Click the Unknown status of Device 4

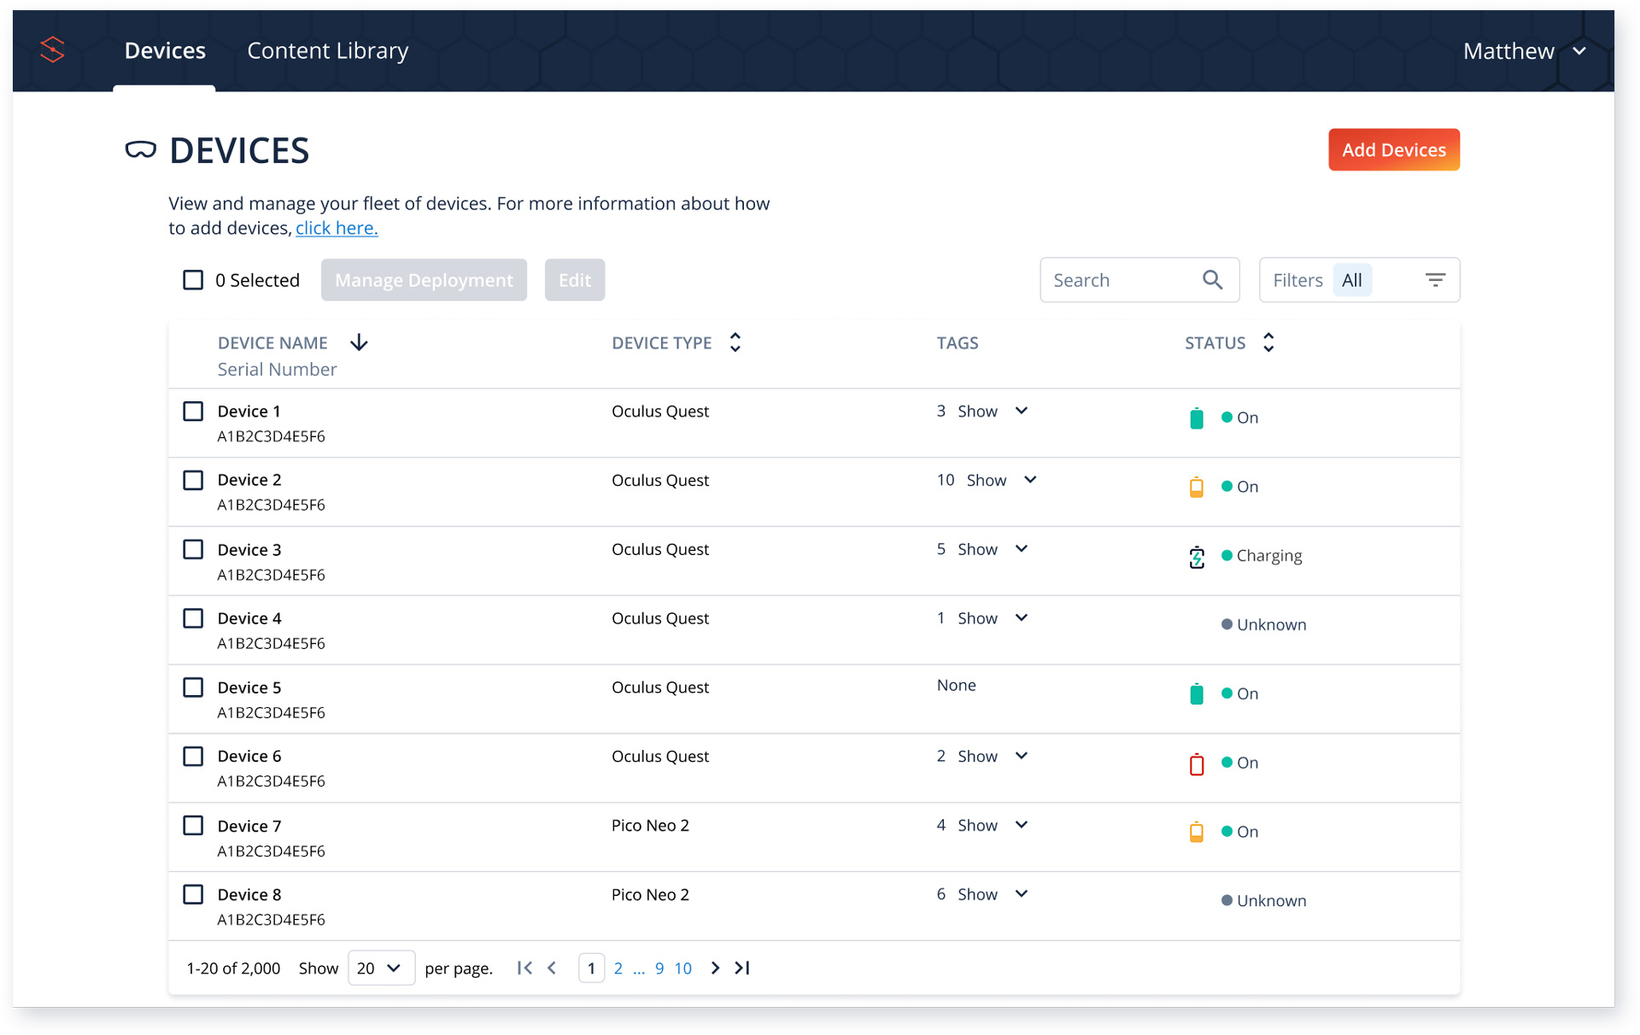click(x=1264, y=625)
